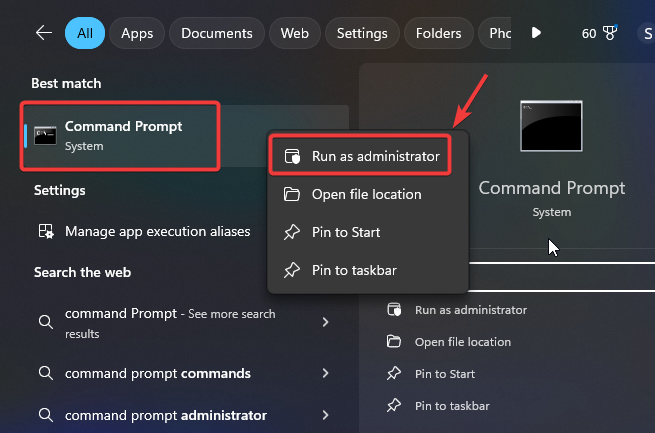Click pin icon beside context menu Pin to taskbar
The height and width of the screenshot is (433, 655).
[x=292, y=270]
